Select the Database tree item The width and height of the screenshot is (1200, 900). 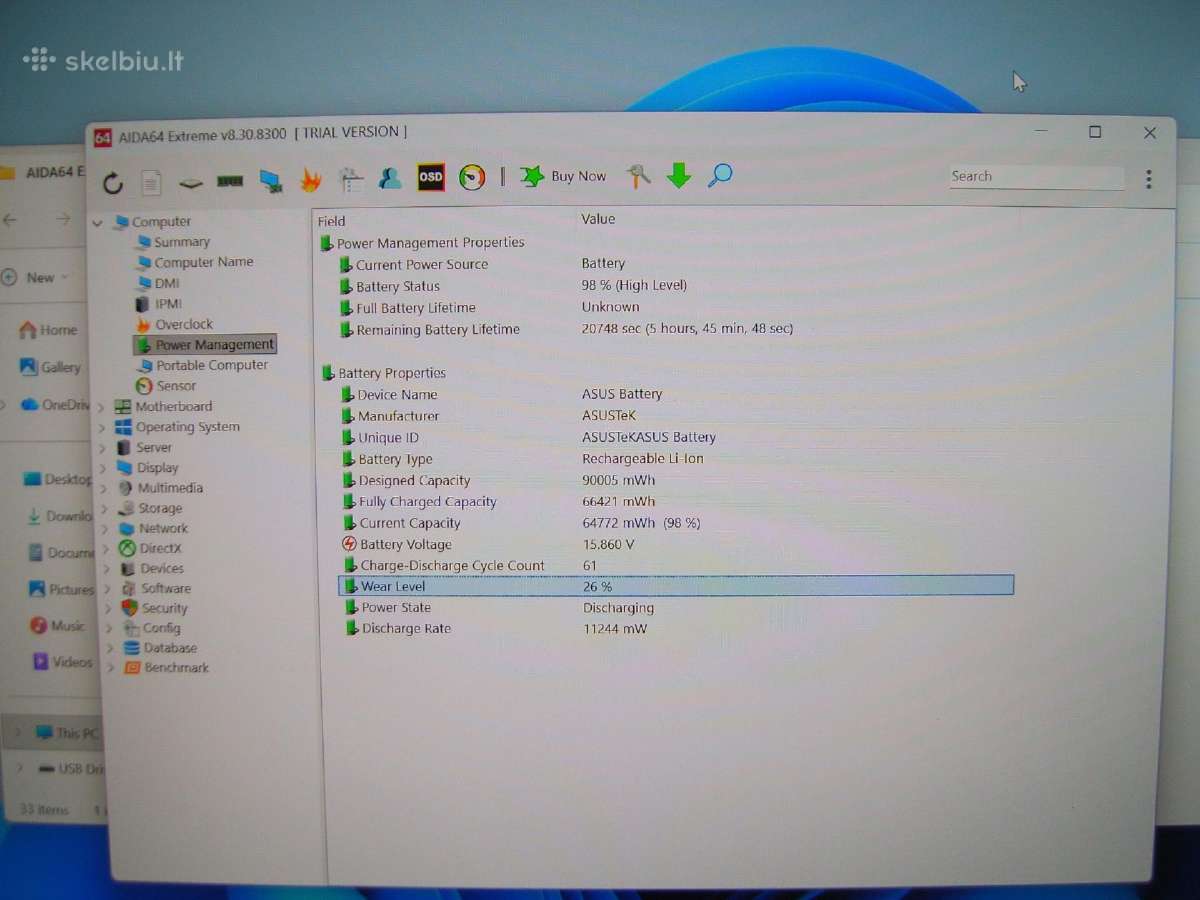(x=170, y=648)
